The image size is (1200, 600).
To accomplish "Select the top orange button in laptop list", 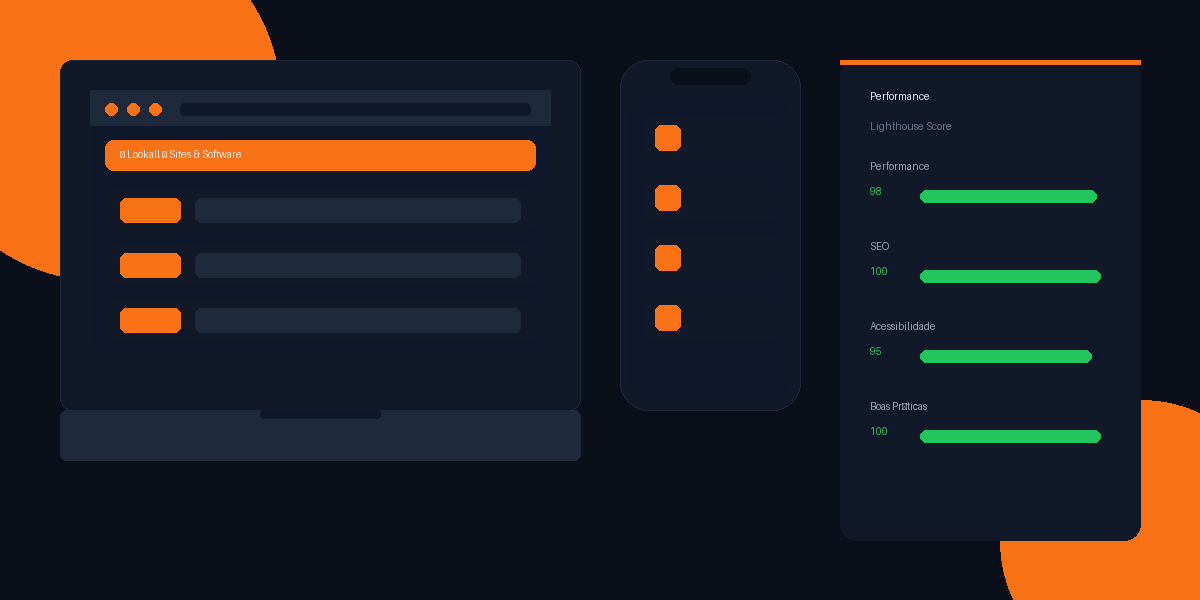I will tap(150, 210).
